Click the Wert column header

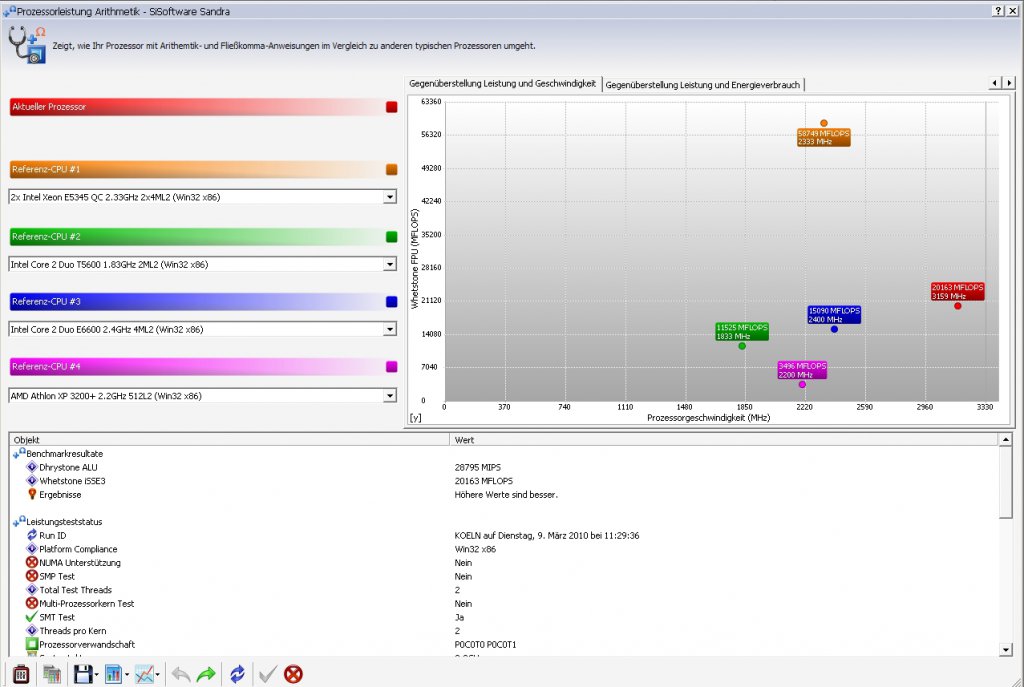[x=724, y=439]
